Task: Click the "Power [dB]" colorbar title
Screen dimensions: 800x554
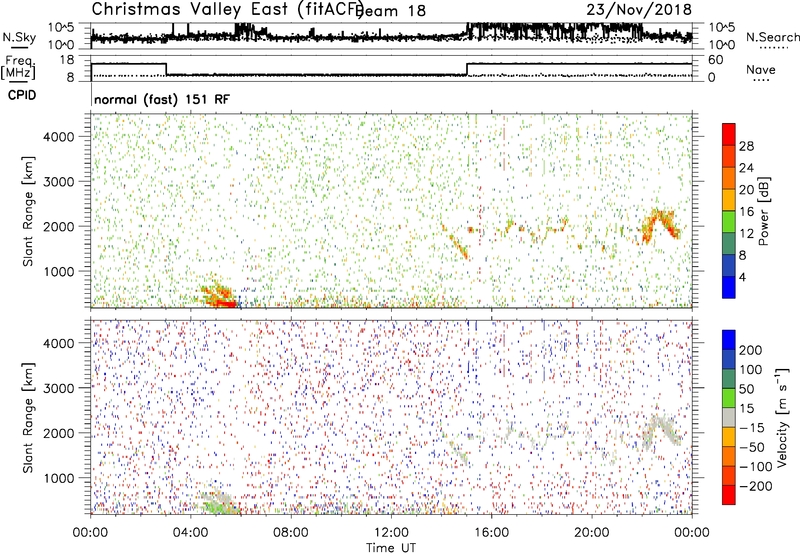Action: (763, 211)
